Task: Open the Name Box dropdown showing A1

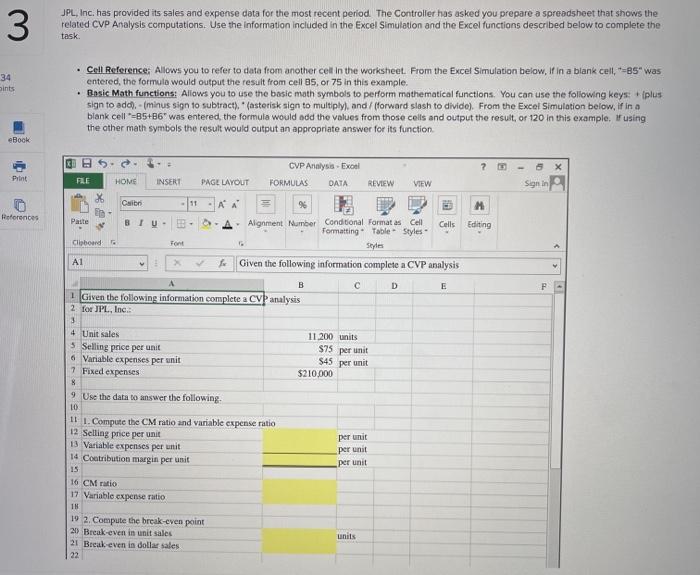Action: pos(142,263)
